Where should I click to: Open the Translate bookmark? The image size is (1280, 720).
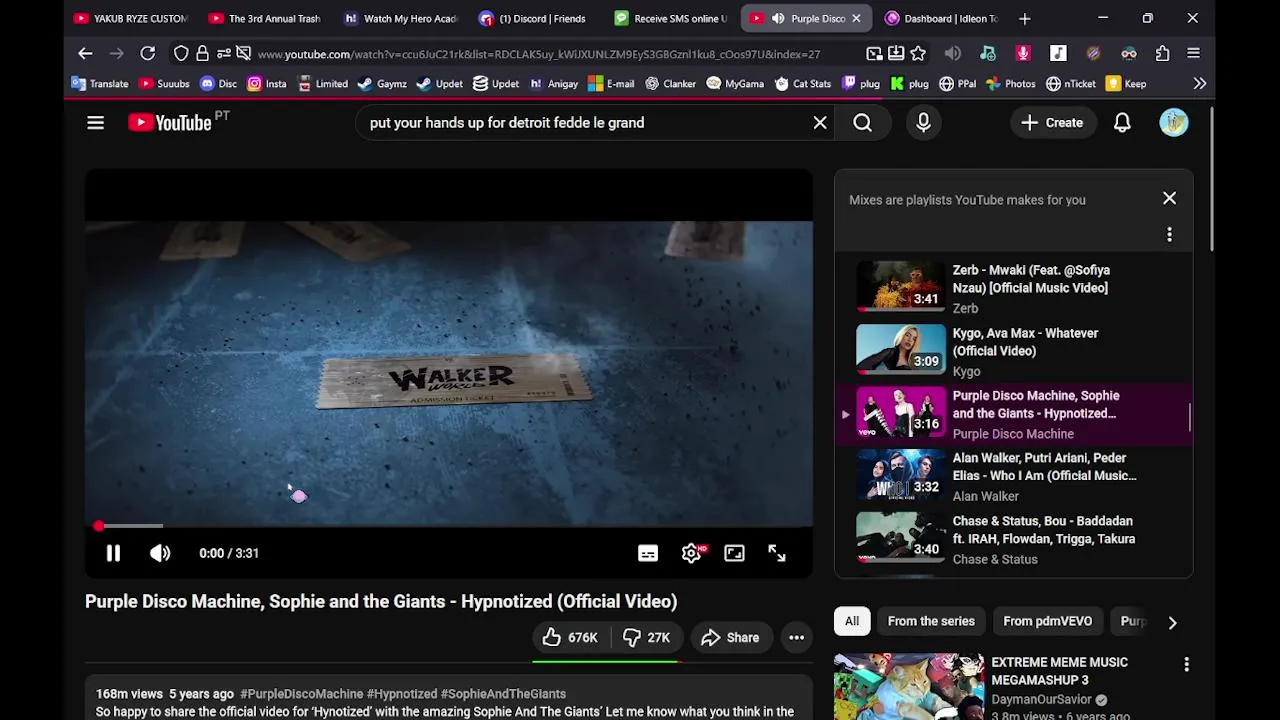click(99, 84)
